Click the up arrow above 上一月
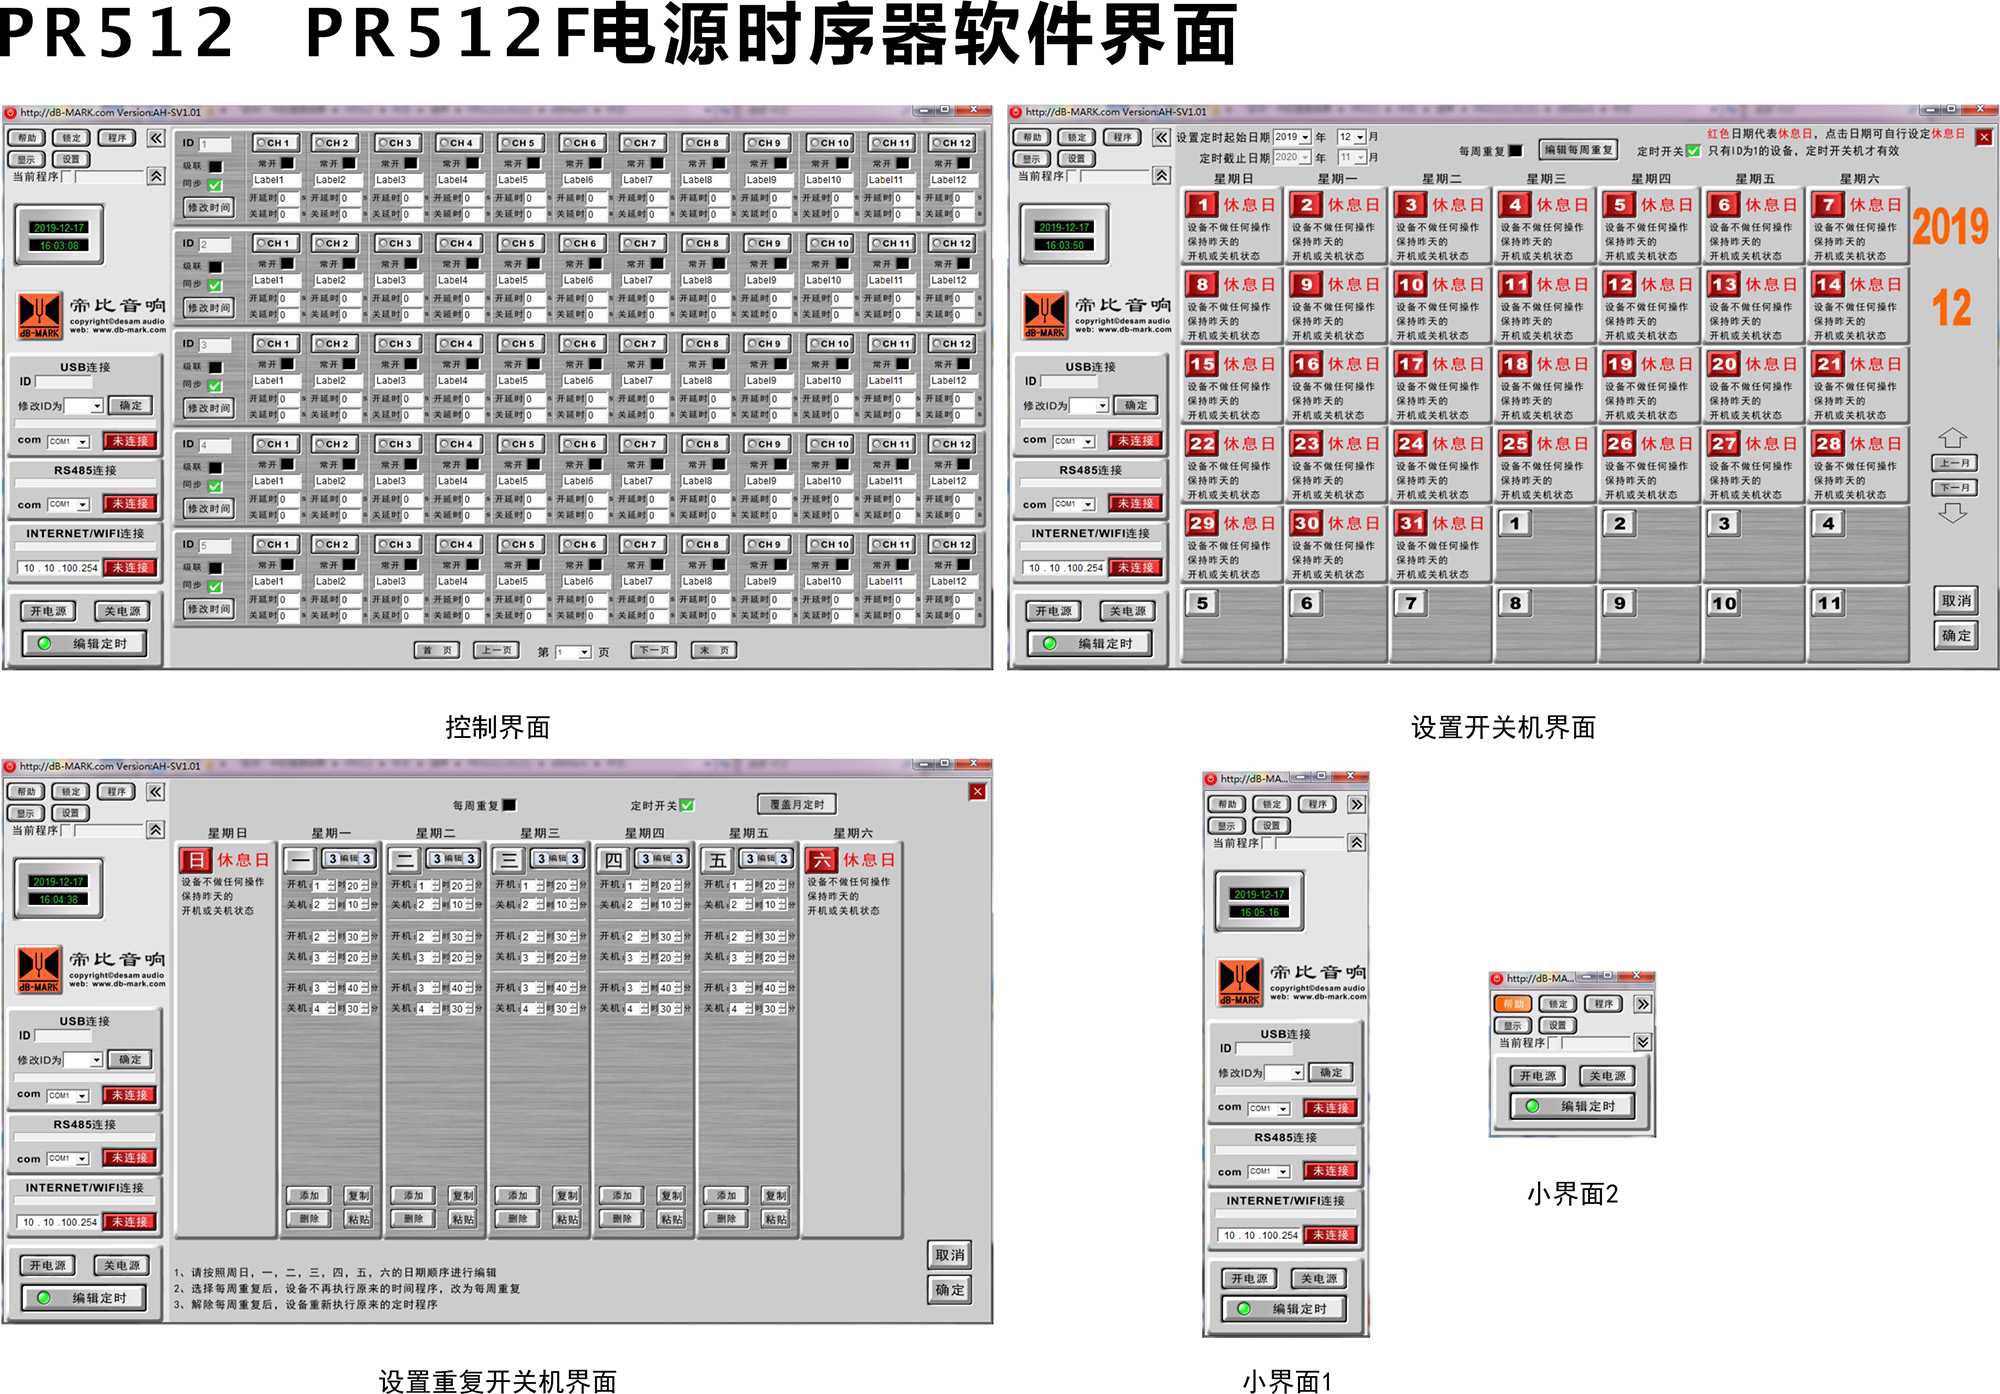Screen dimensions: 2000x1394 click(1952, 437)
